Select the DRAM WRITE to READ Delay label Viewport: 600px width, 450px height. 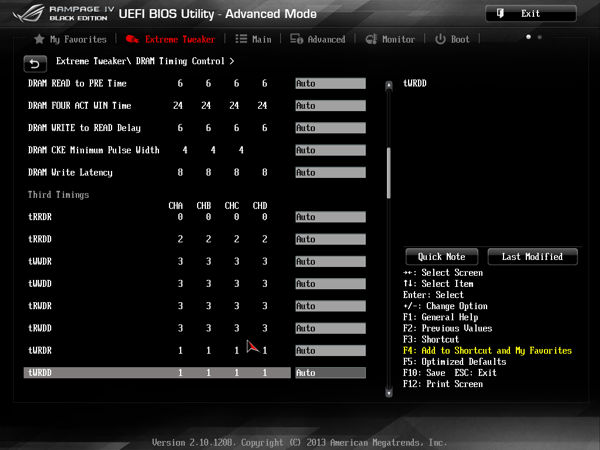click(84, 128)
